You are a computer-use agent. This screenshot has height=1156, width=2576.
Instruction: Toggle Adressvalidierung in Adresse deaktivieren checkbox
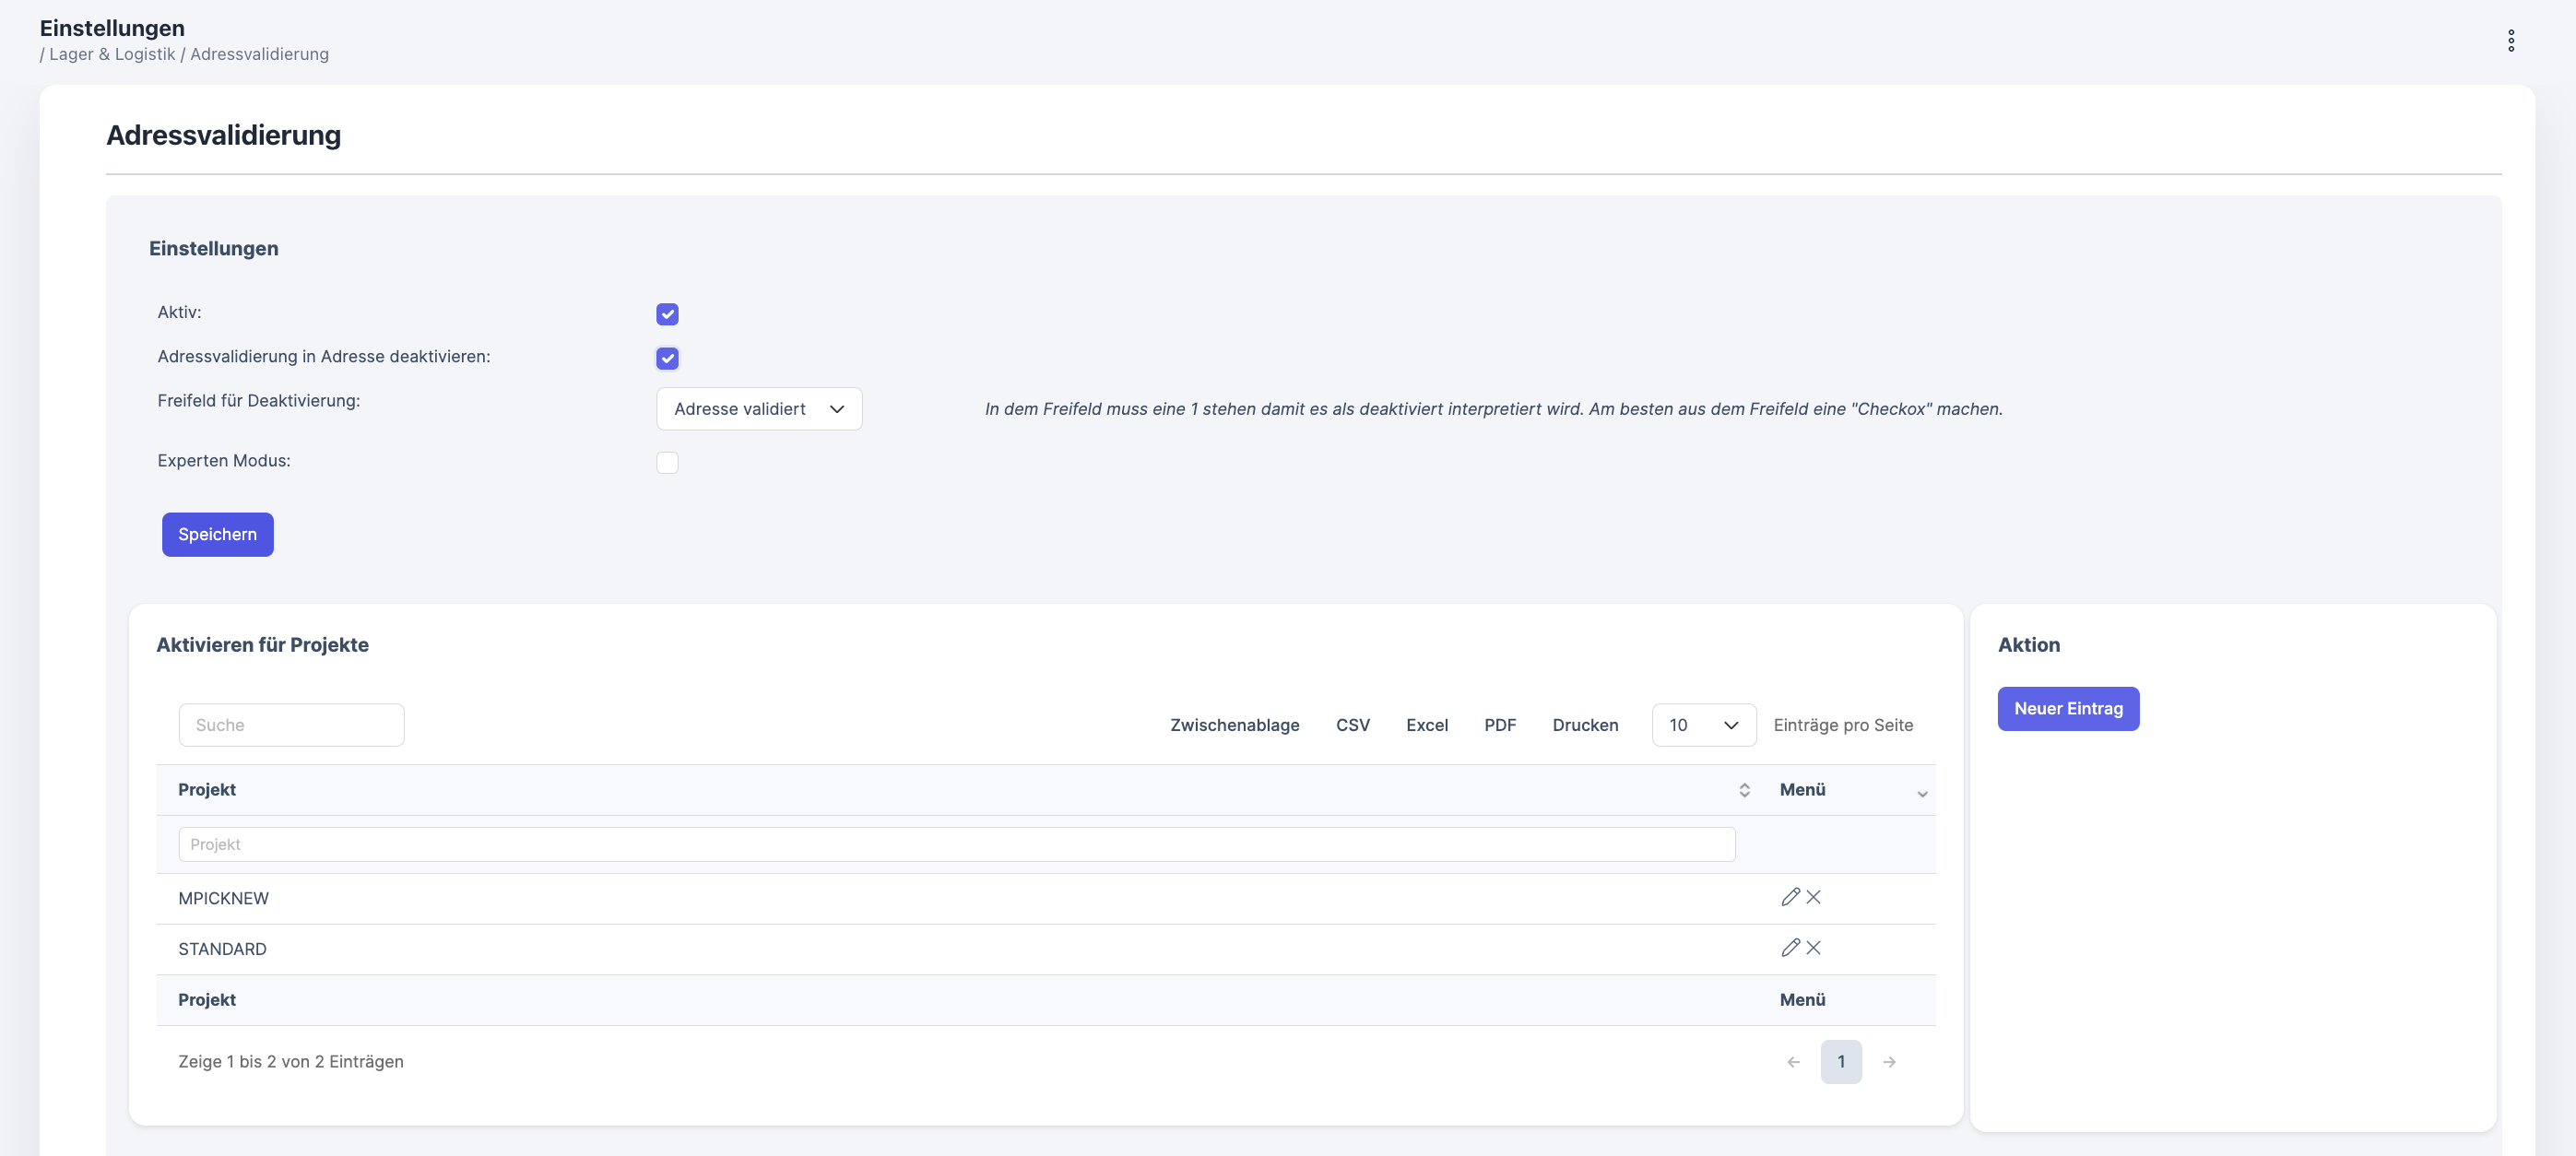pyautogui.click(x=667, y=358)
